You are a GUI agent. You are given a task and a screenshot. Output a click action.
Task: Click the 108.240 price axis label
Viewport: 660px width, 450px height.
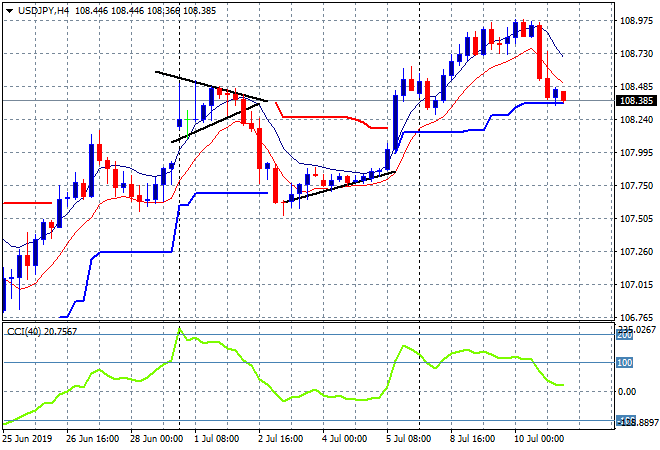click(x=636, y=120)
